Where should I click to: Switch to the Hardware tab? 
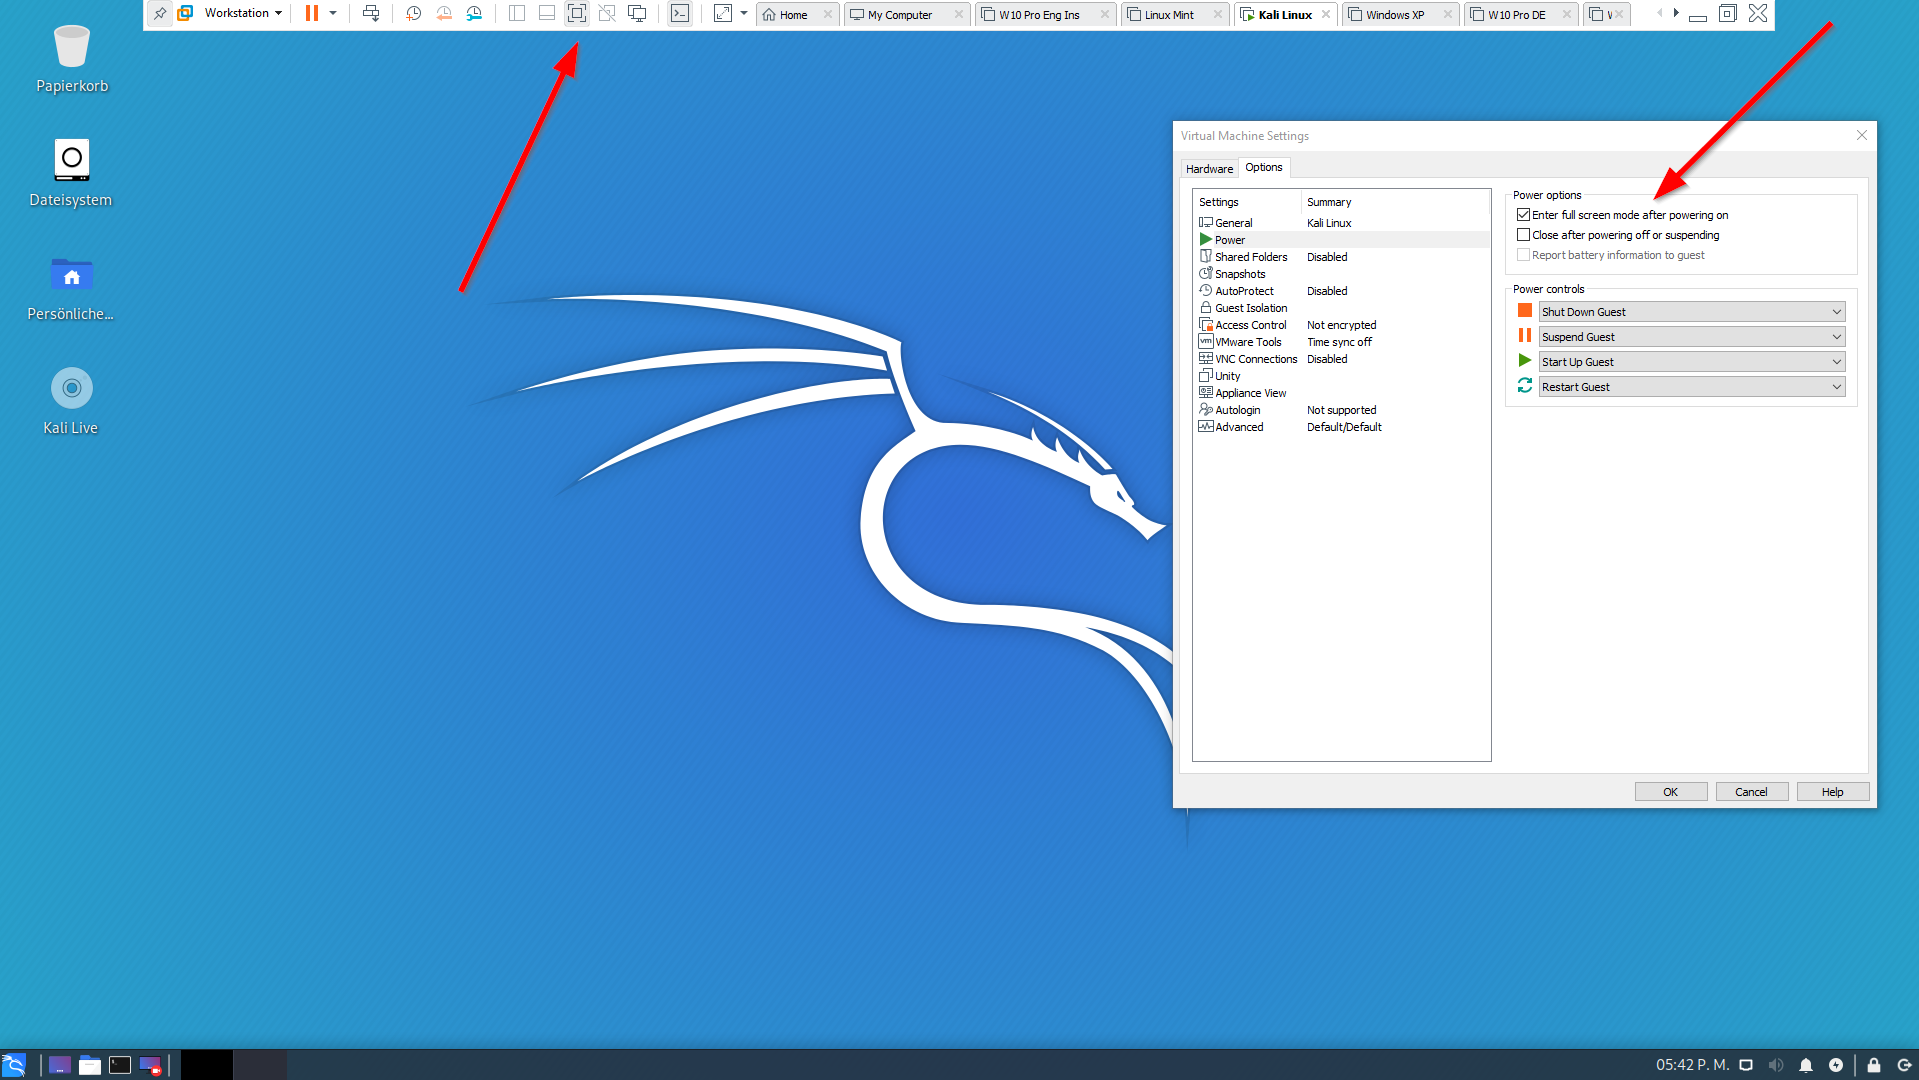point(1209,169)
